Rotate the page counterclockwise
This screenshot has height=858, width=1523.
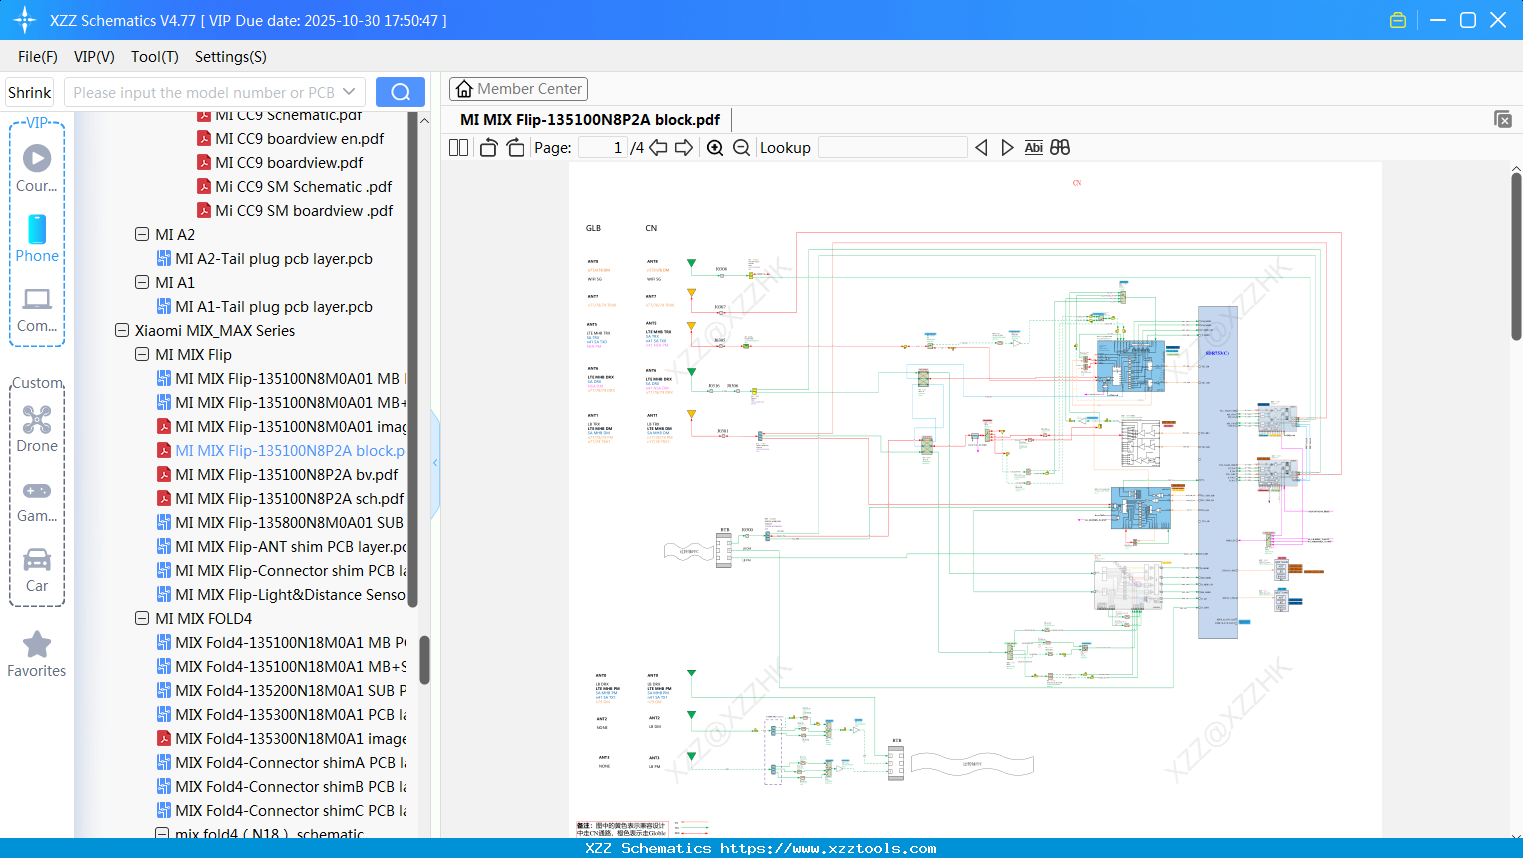(x=488, y=148)
